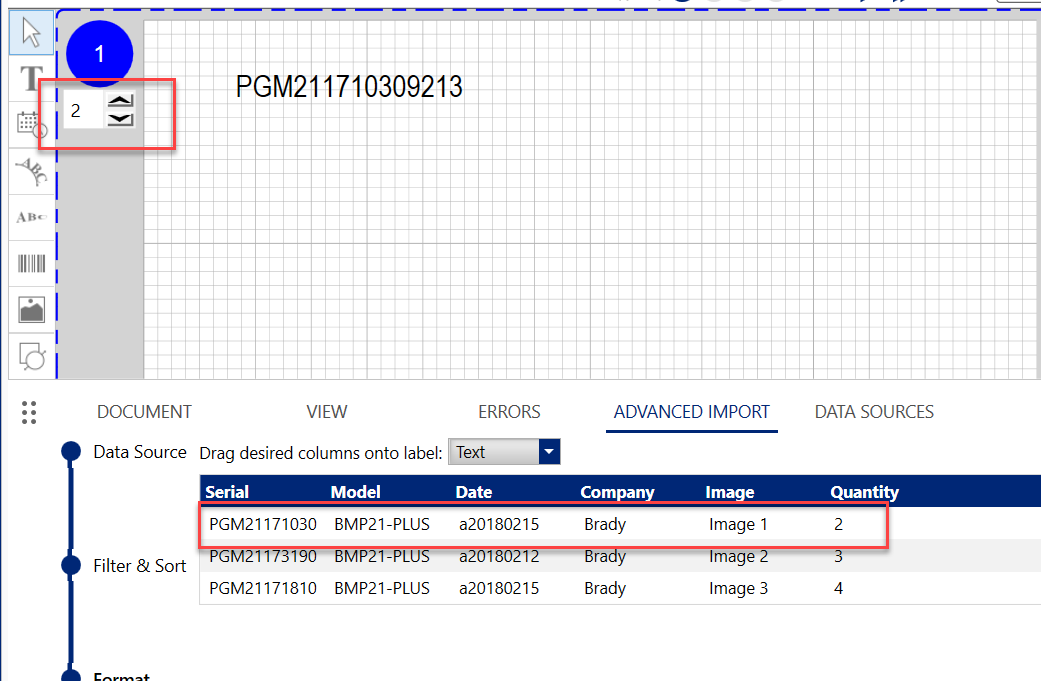Select the Data Source step
This screenshot has width=1041, height=681.
click(x=139, y=452)
